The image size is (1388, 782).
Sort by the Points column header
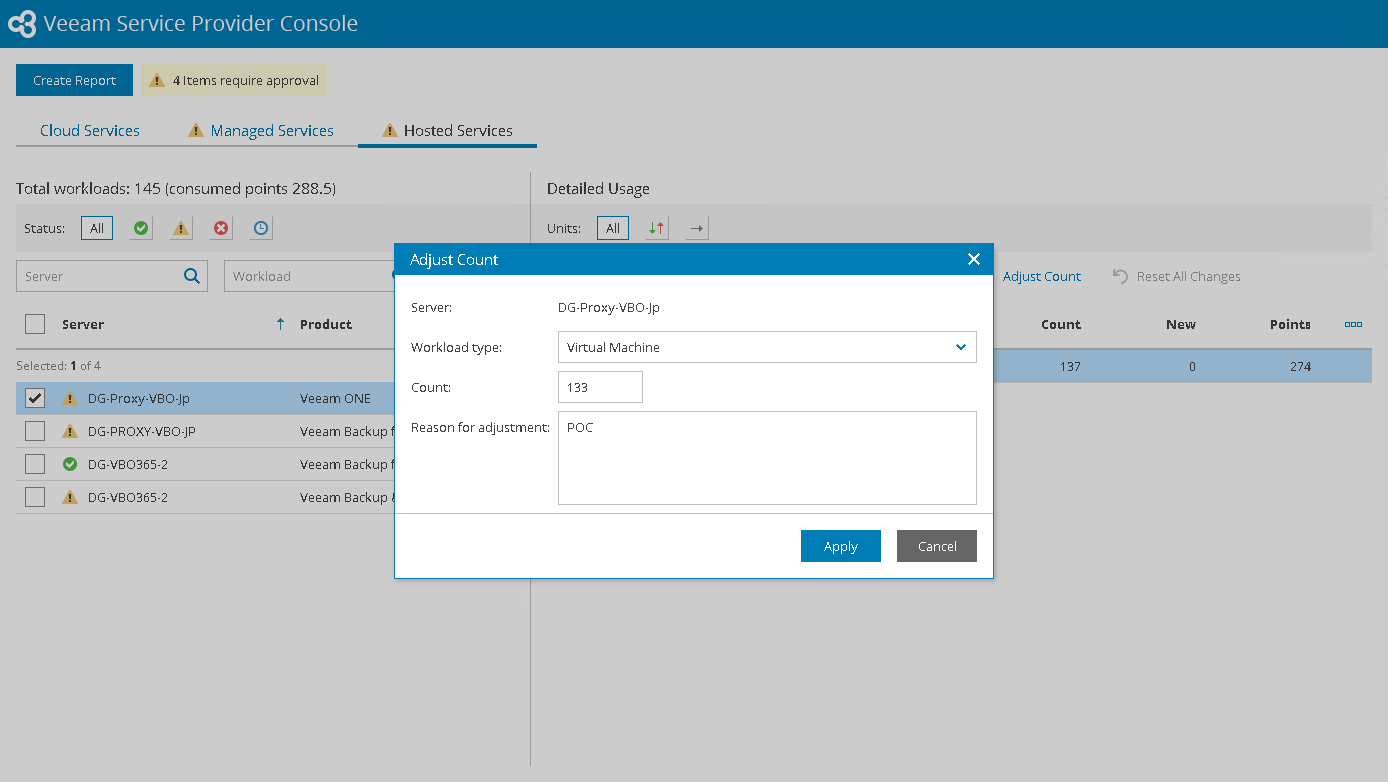click(1290, 324)
